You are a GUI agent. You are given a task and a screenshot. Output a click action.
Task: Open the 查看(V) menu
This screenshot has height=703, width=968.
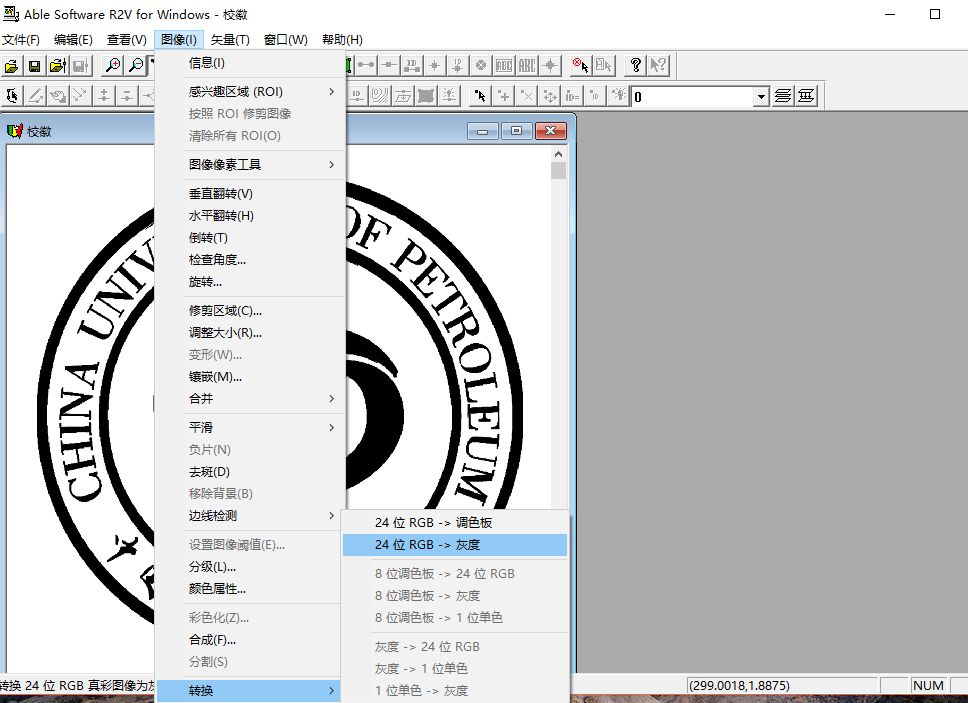tap(127, 40)
